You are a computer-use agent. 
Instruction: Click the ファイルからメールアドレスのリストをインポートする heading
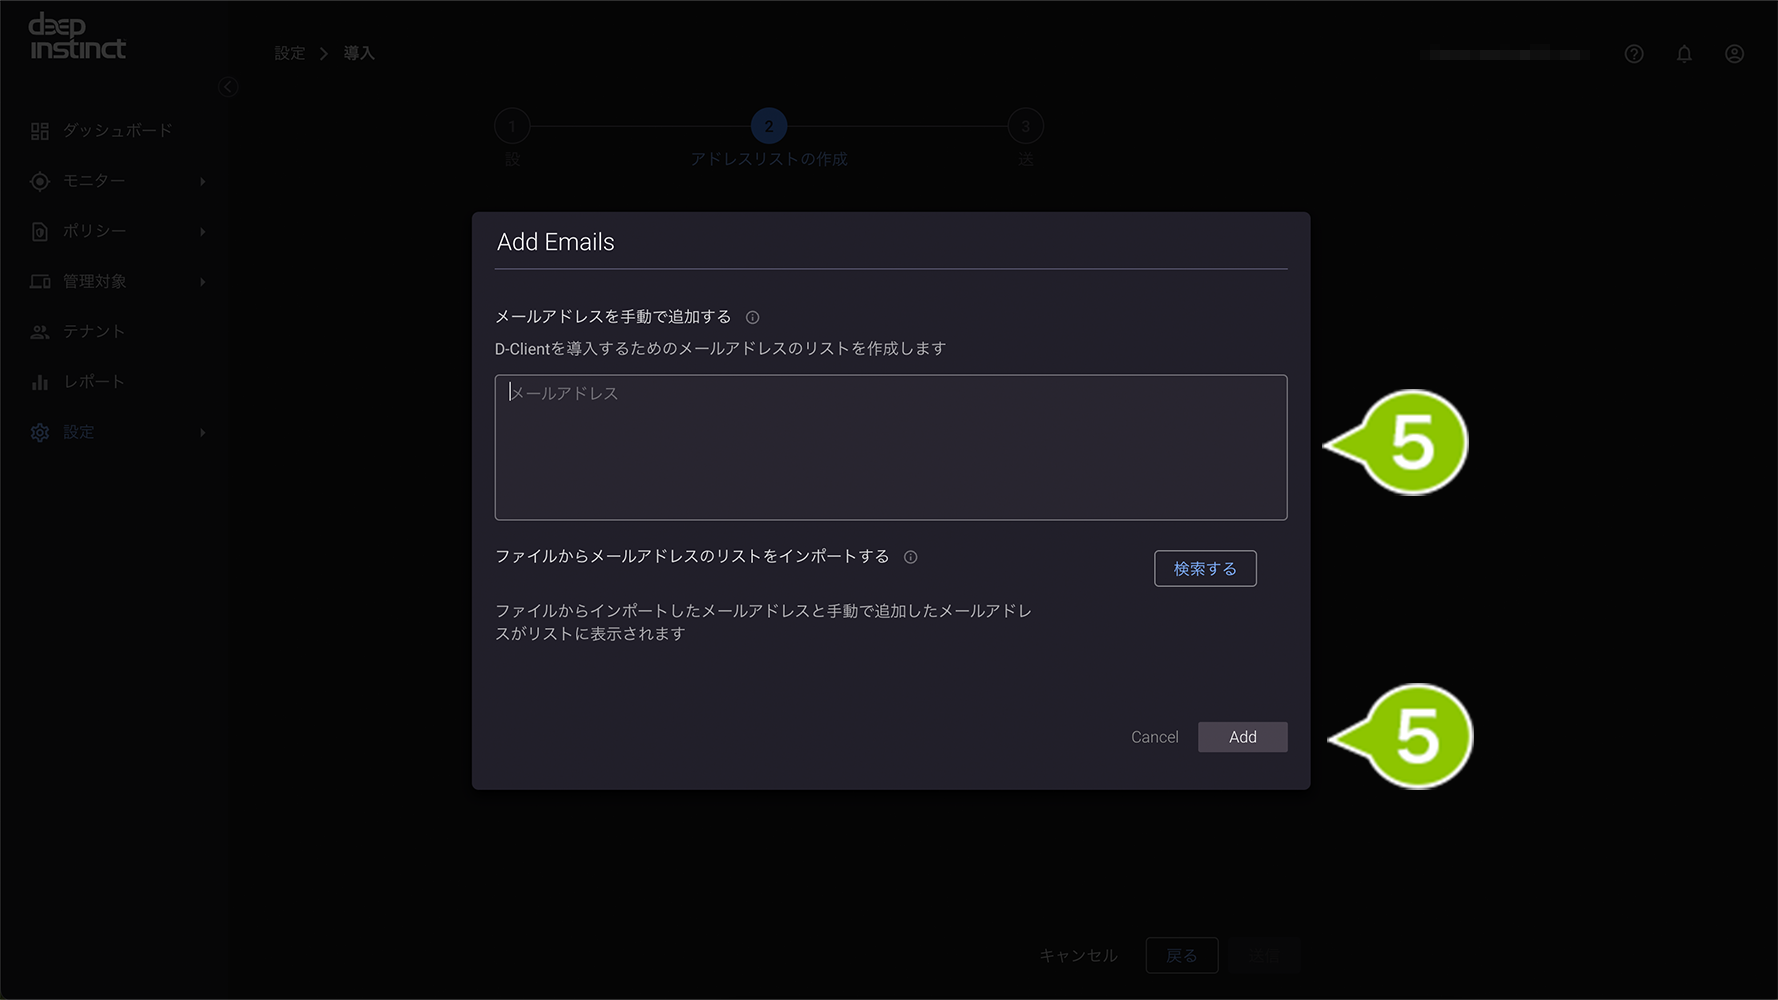tap(692, 556)
